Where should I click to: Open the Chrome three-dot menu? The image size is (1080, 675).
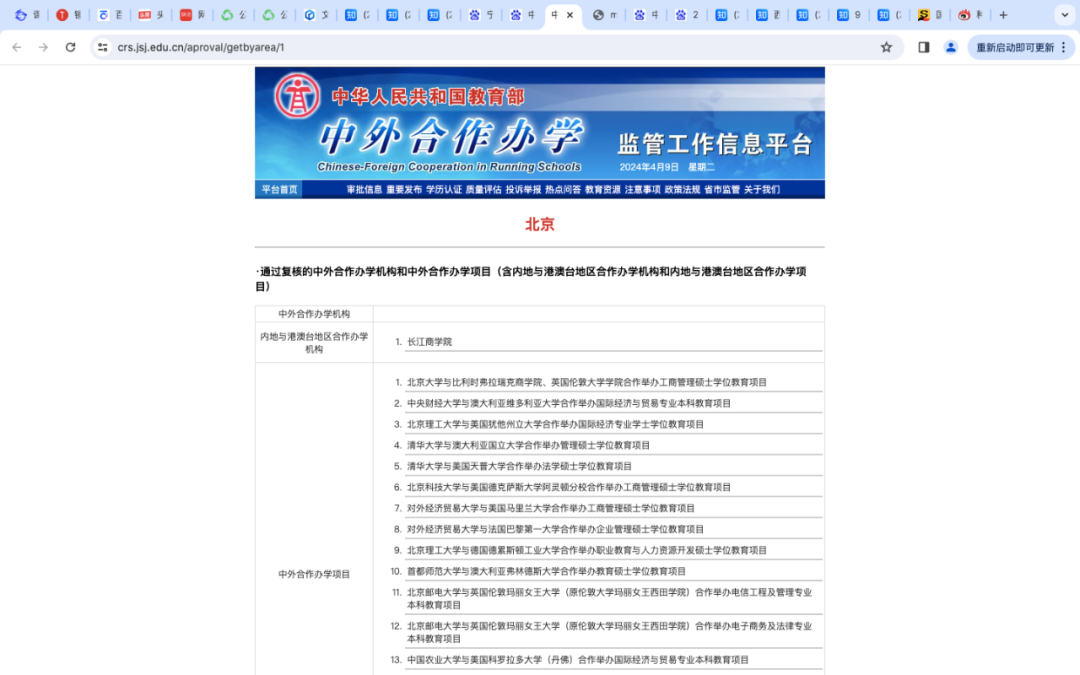[x=1064, y=48]
